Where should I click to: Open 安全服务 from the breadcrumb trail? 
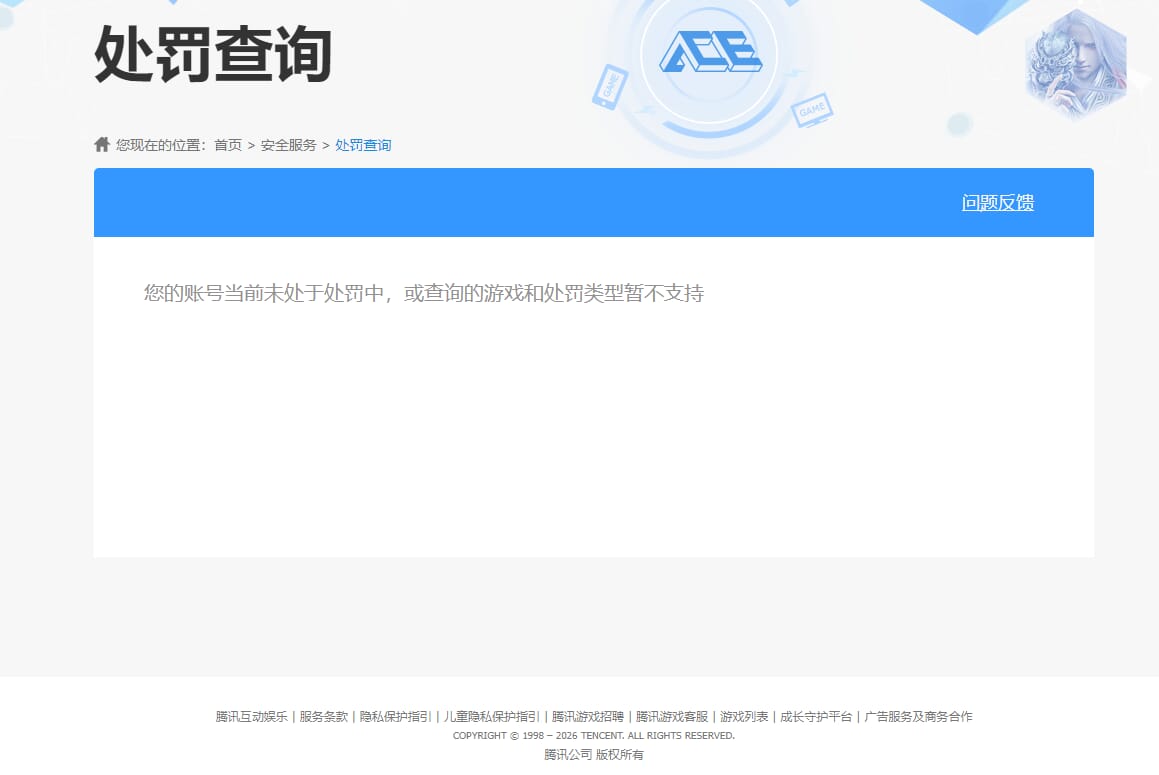[287, 144]
